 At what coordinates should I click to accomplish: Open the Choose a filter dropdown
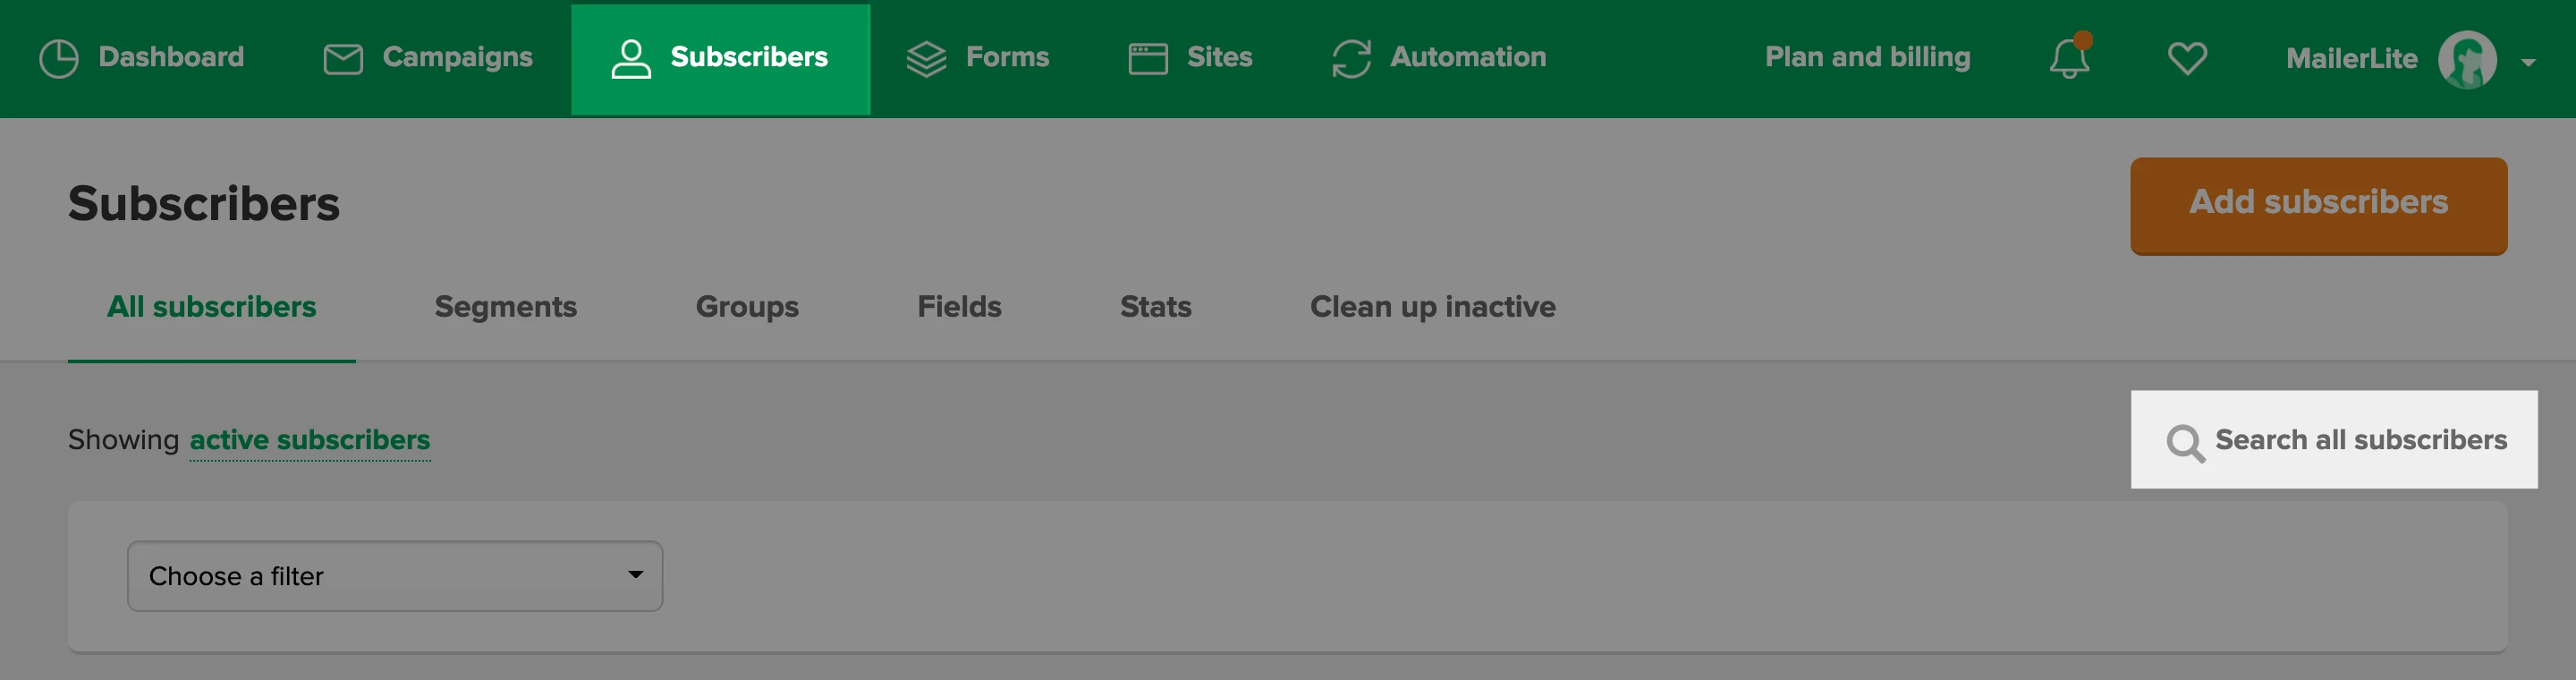(x=395, y=576)
